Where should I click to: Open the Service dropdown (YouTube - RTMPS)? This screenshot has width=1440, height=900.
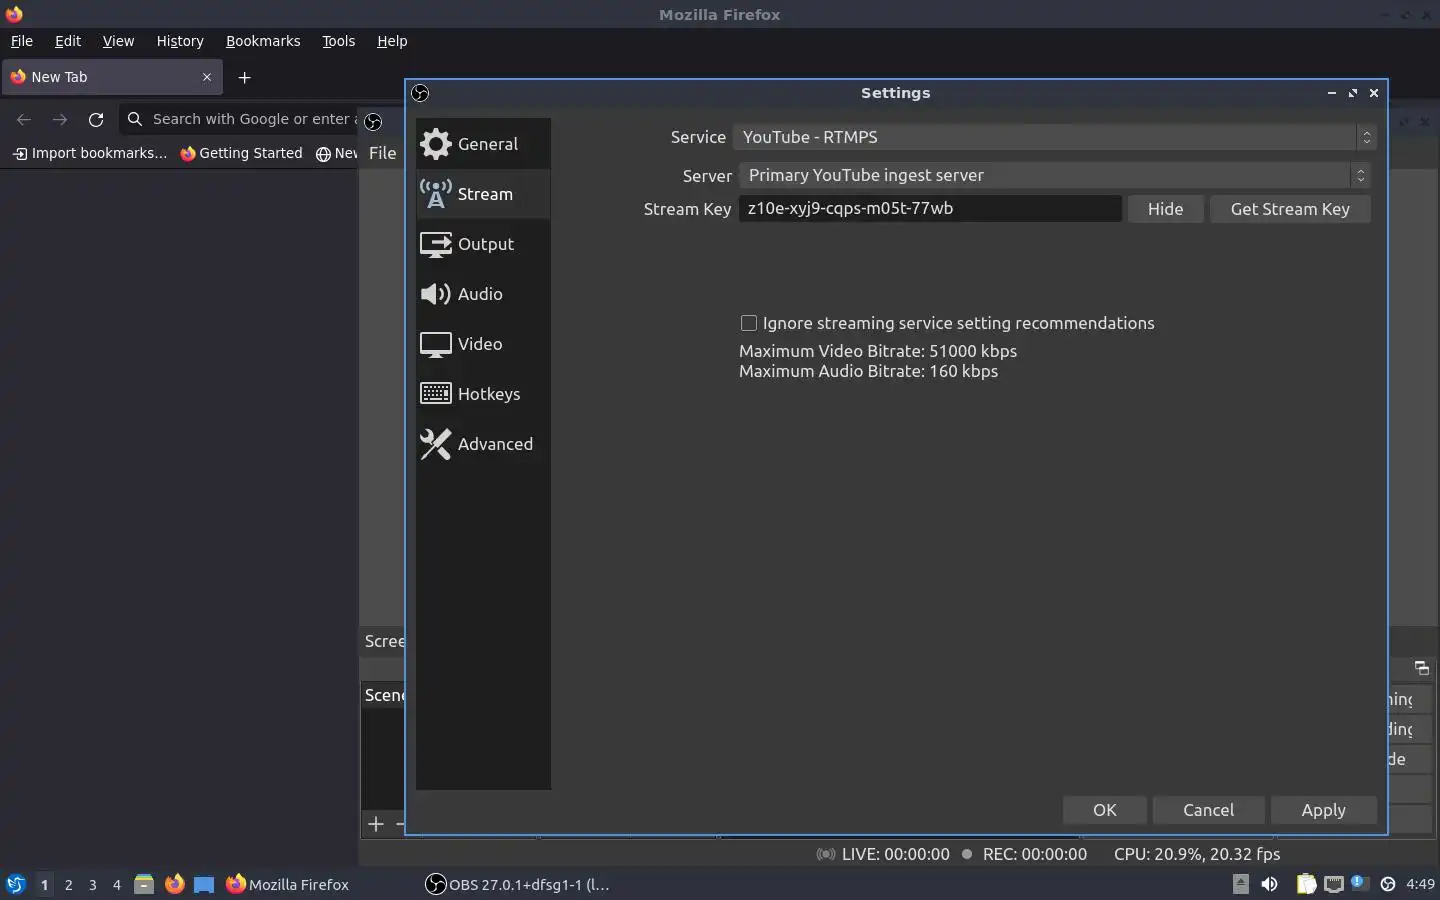pyautogui.click(x=1054, y=137)
